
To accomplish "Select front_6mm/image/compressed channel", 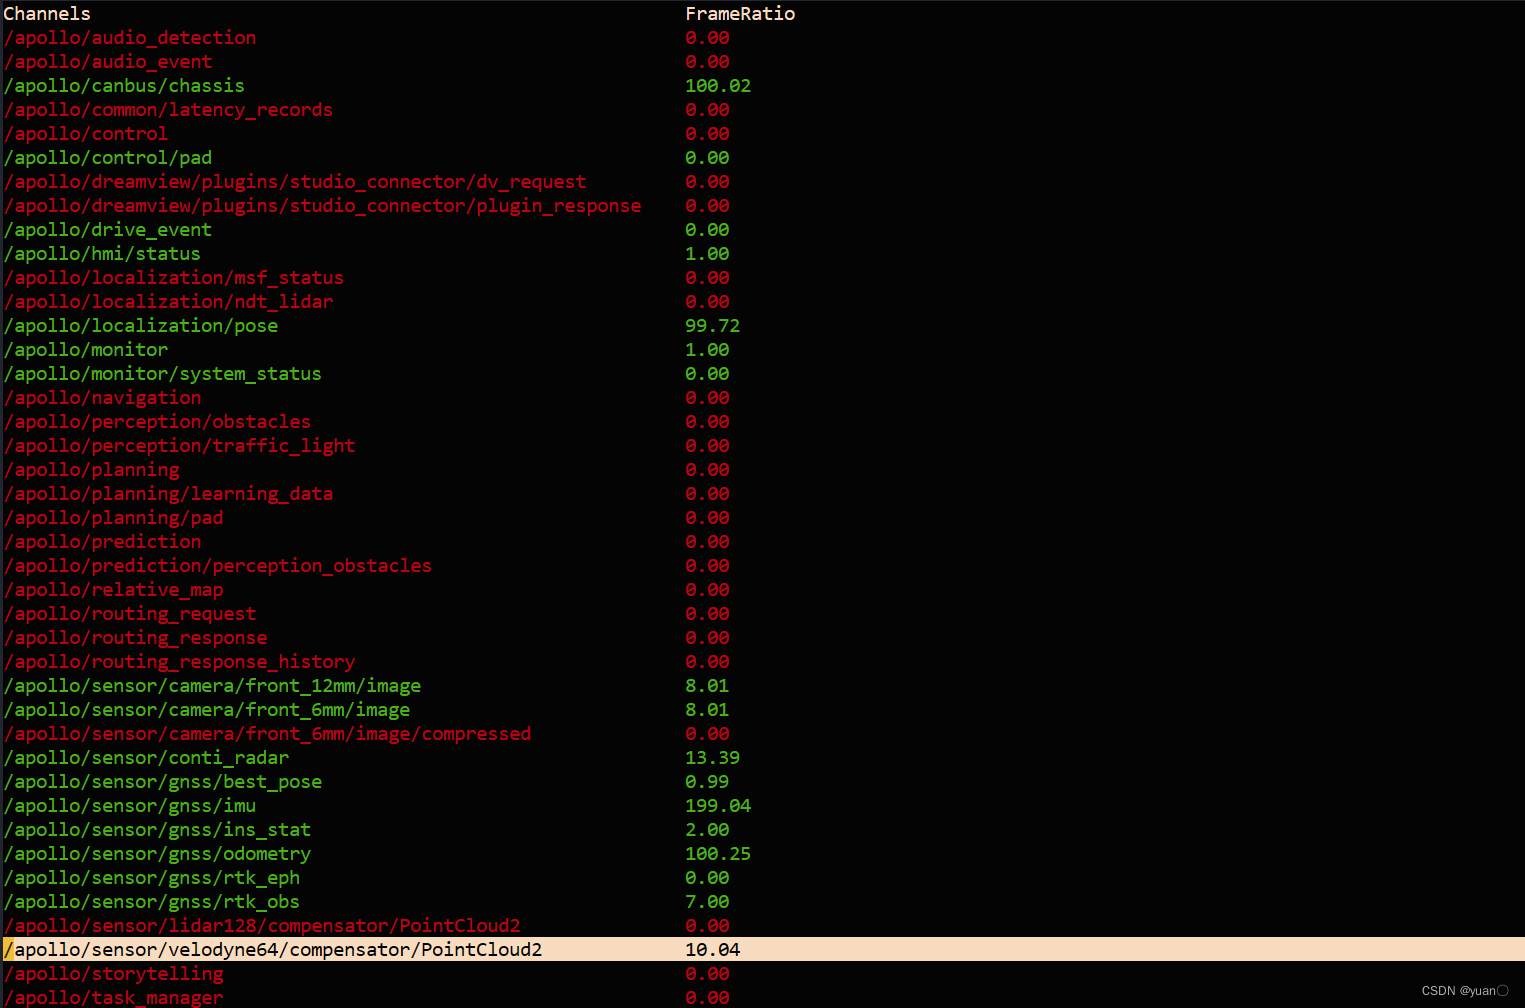I will (x=267, y=734).
